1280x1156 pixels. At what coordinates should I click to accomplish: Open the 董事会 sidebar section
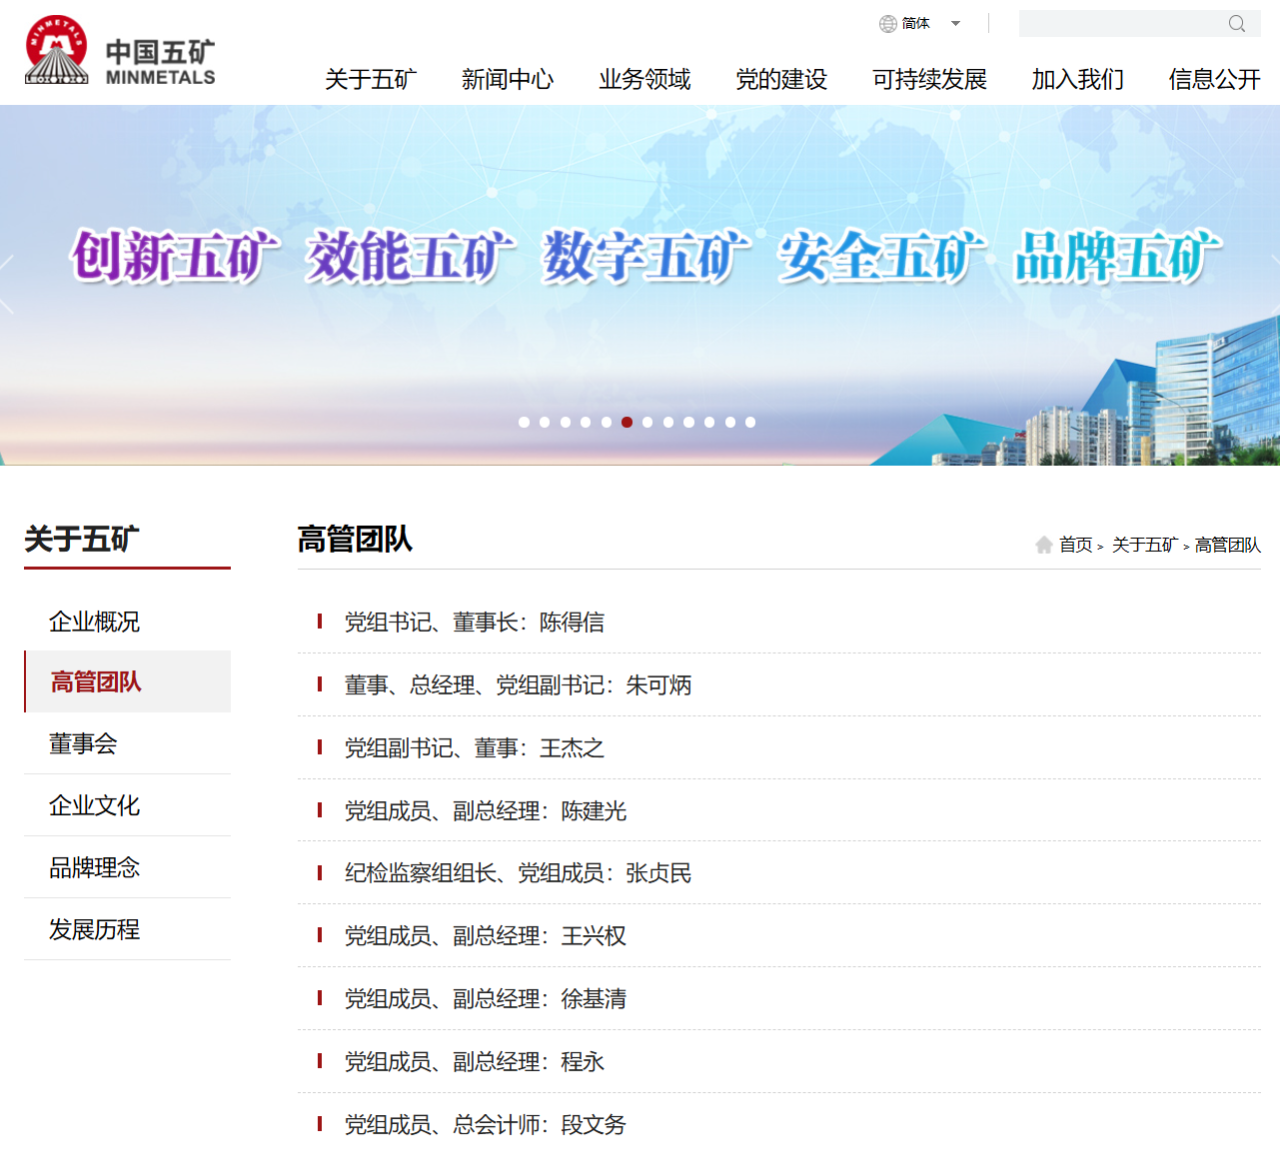[x=83, y=744]
